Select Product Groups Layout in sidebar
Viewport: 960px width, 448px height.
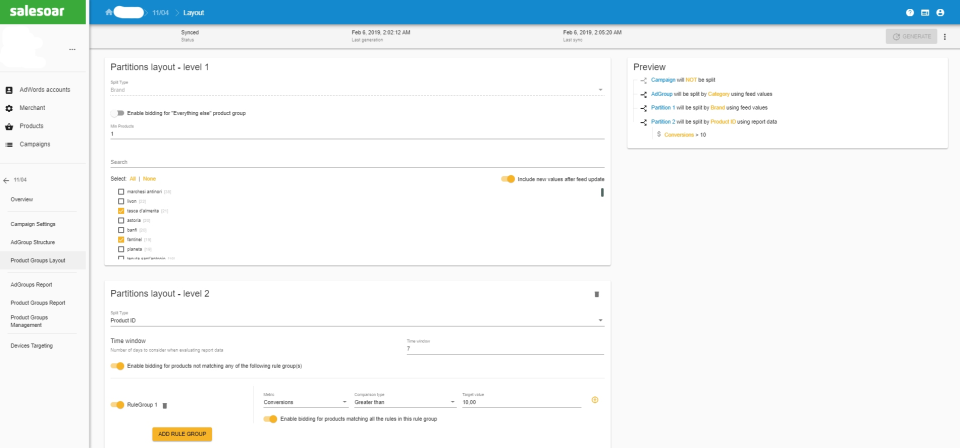tap(38, 261)
